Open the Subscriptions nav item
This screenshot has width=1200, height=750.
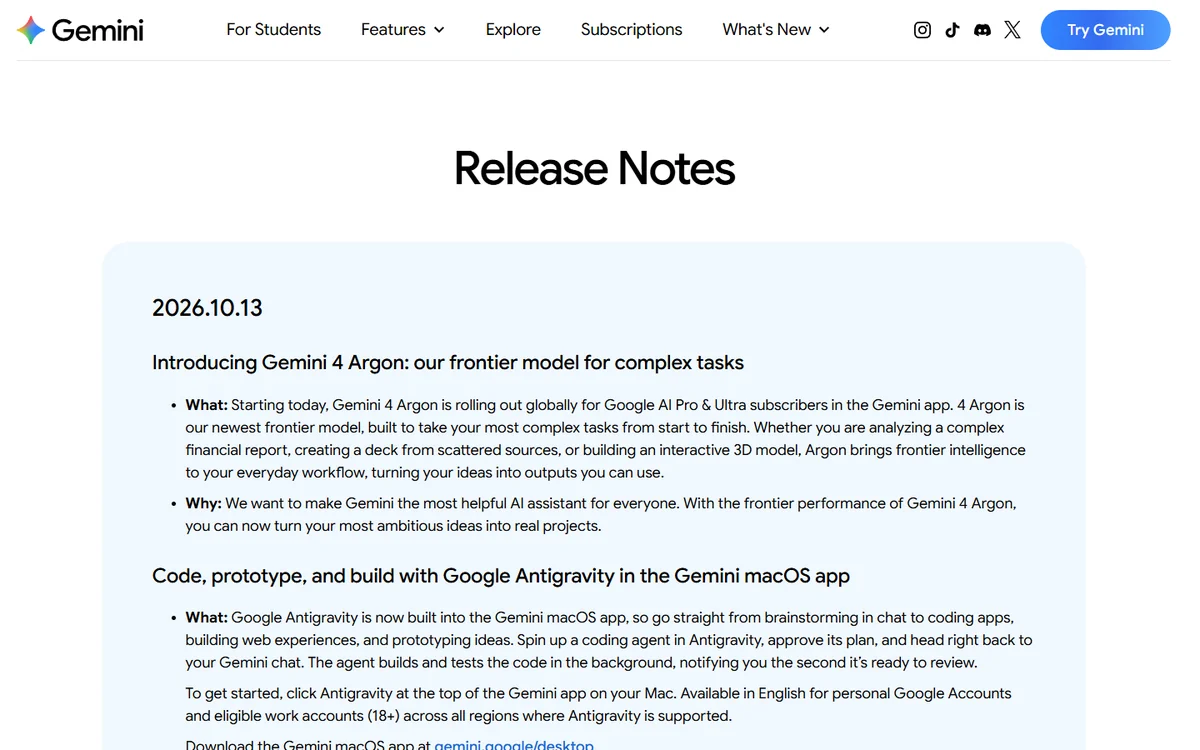[632, 30]
